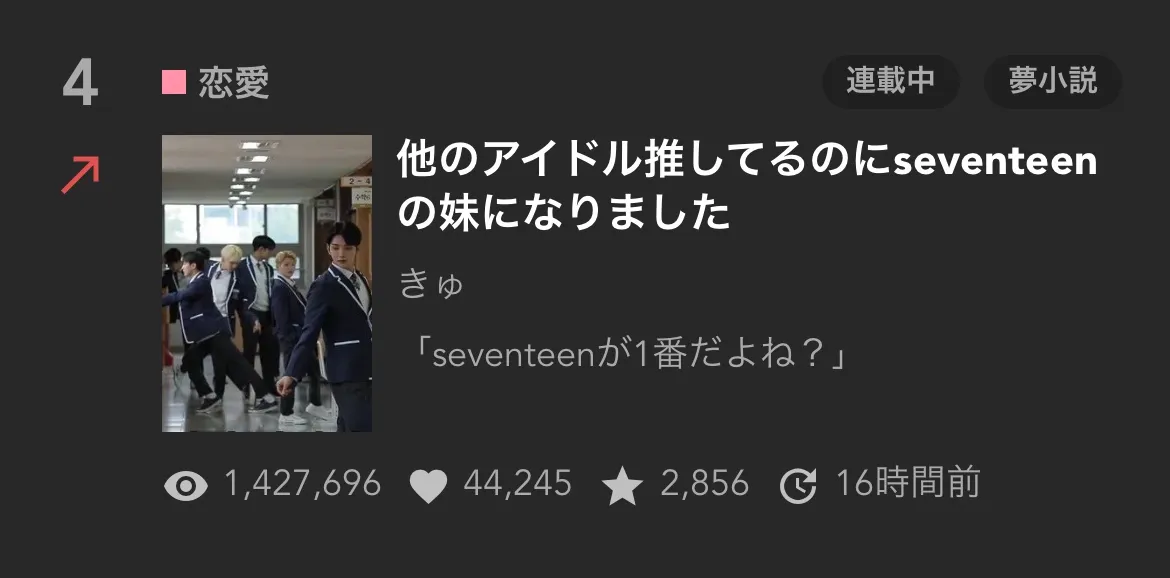This screenshot has height=578, width=1170.
Task: Tap the heart likes icon
Action: pos(428,486)
